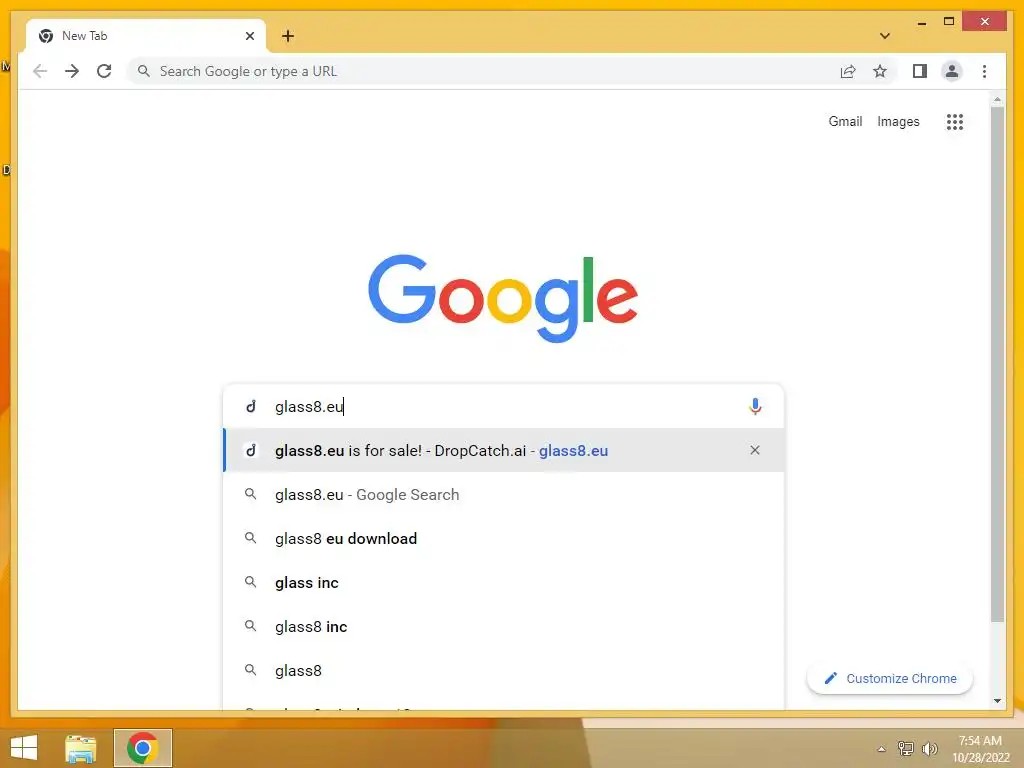Bookmark this tab with the star icon

pos(880,71)
